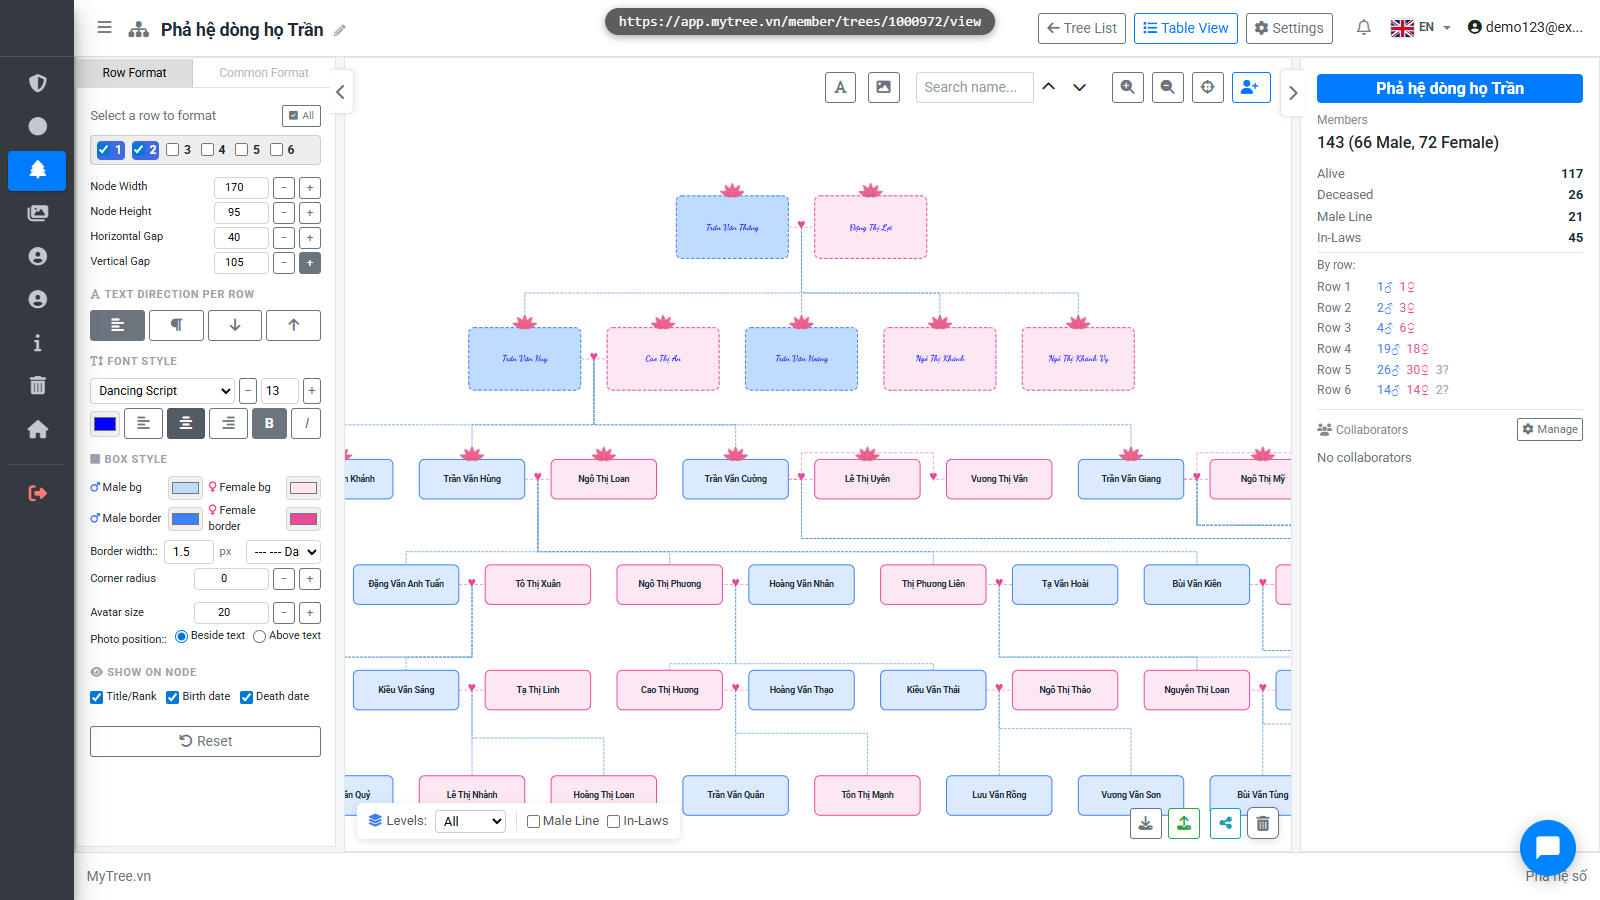Enable row 6 checkbox
This screenshot has height=900, width=1600.
tap(276, 150)
